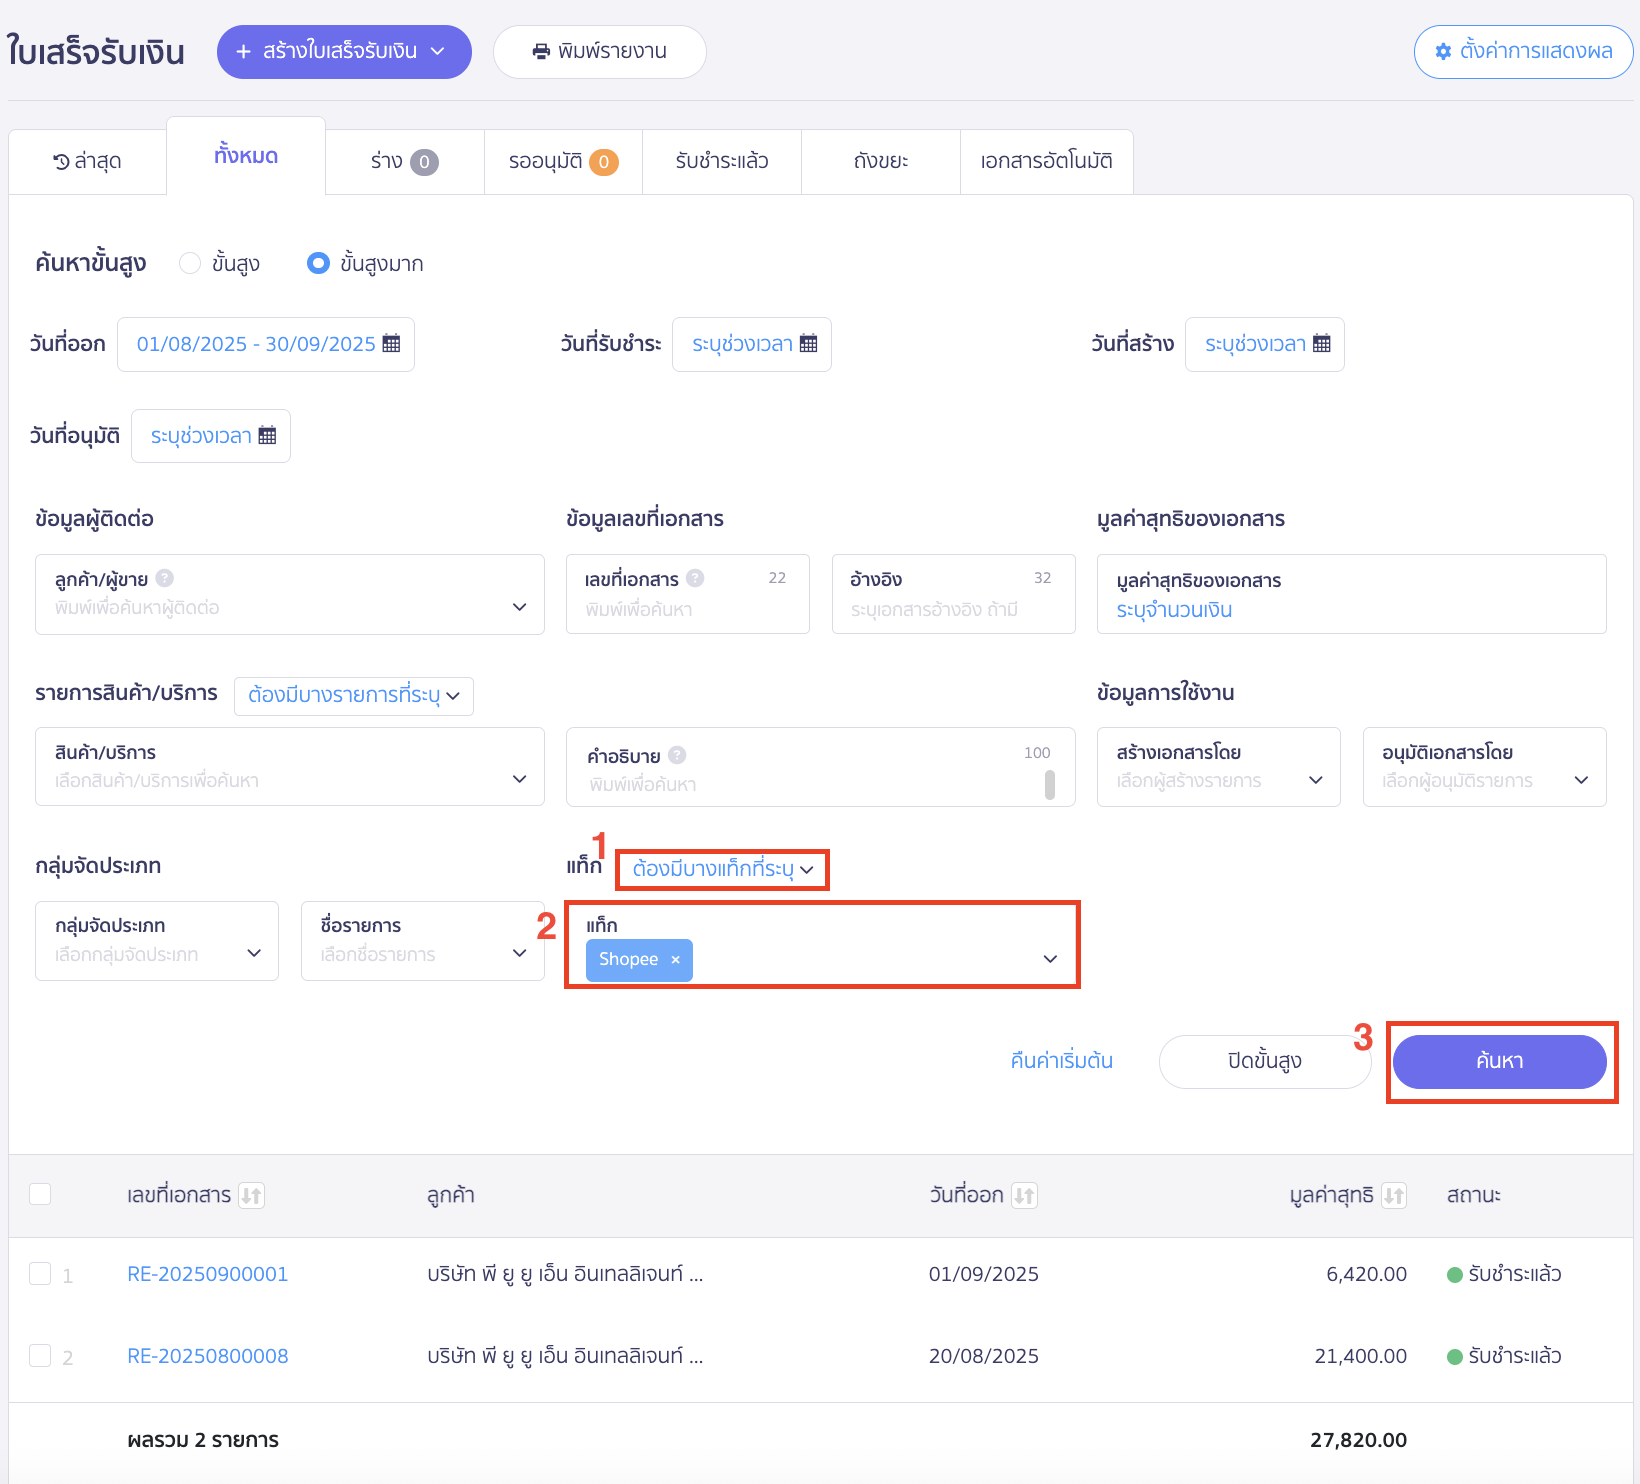Click the help icon beside คำอธิบาย
The width and height of the screenshot is (1640, 1484).
coord(677,755)
